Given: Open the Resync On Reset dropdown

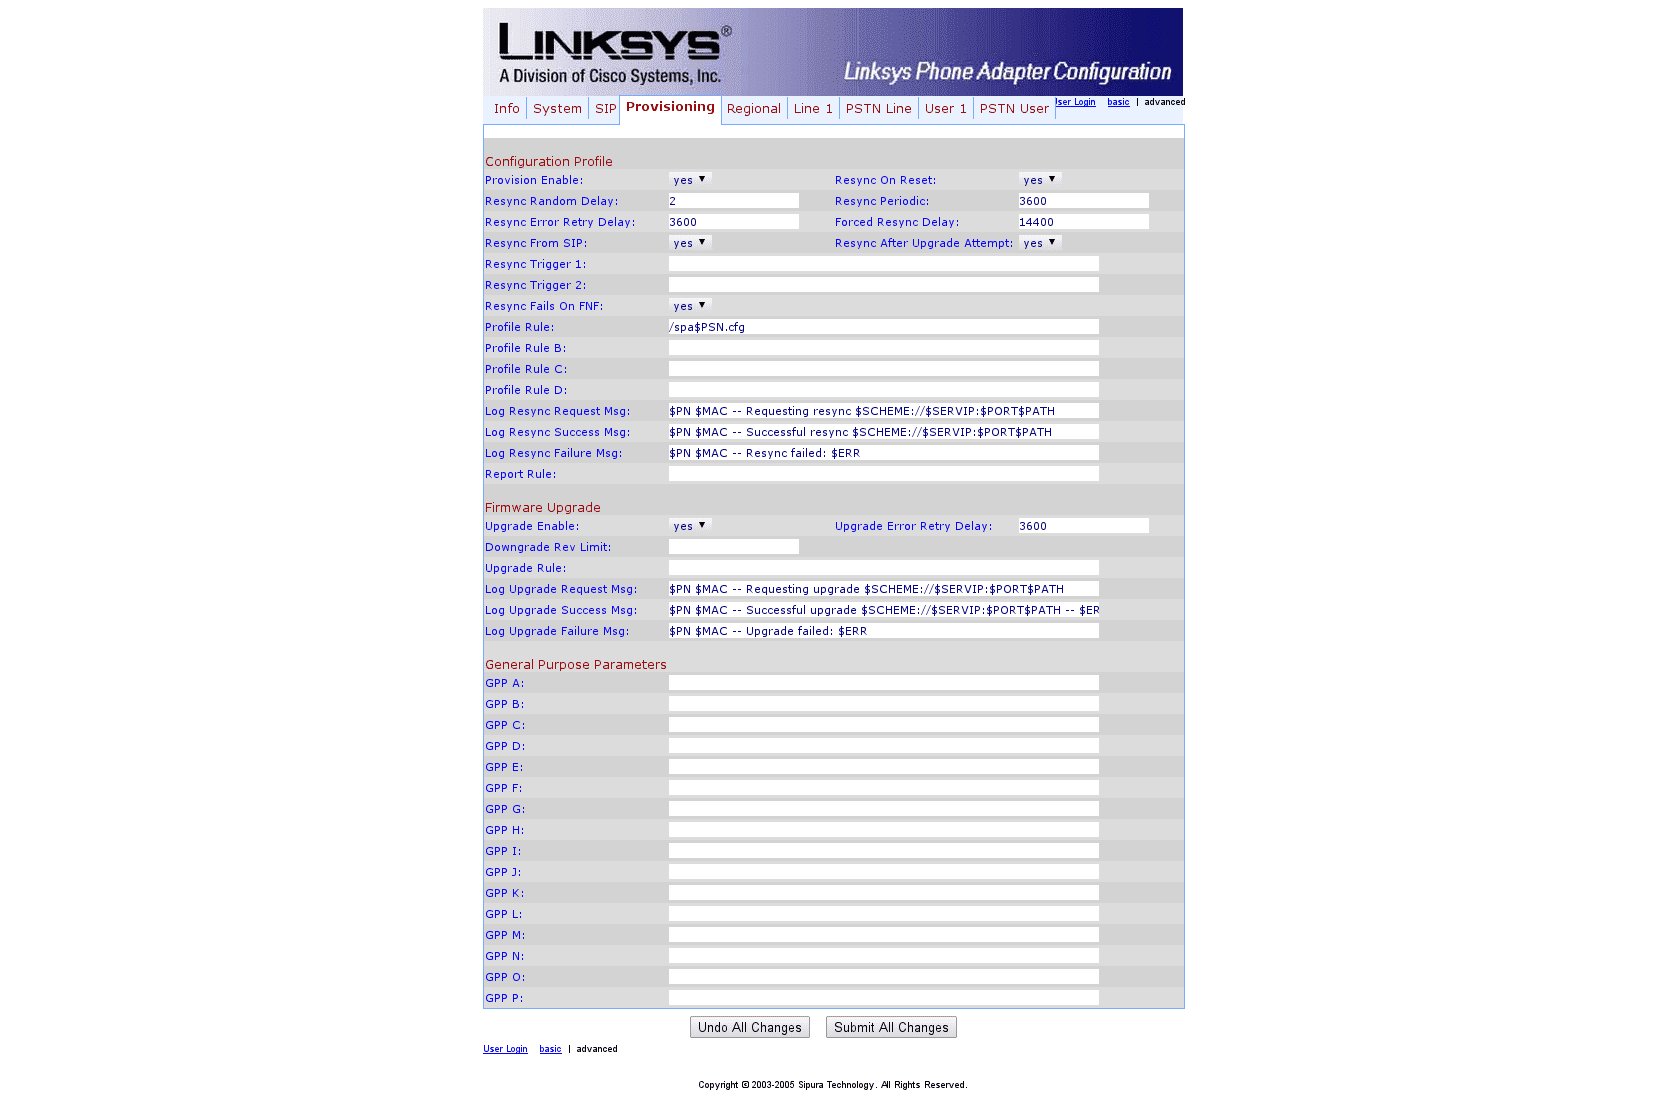Looking at the screenshot, I should point(1040,180).
